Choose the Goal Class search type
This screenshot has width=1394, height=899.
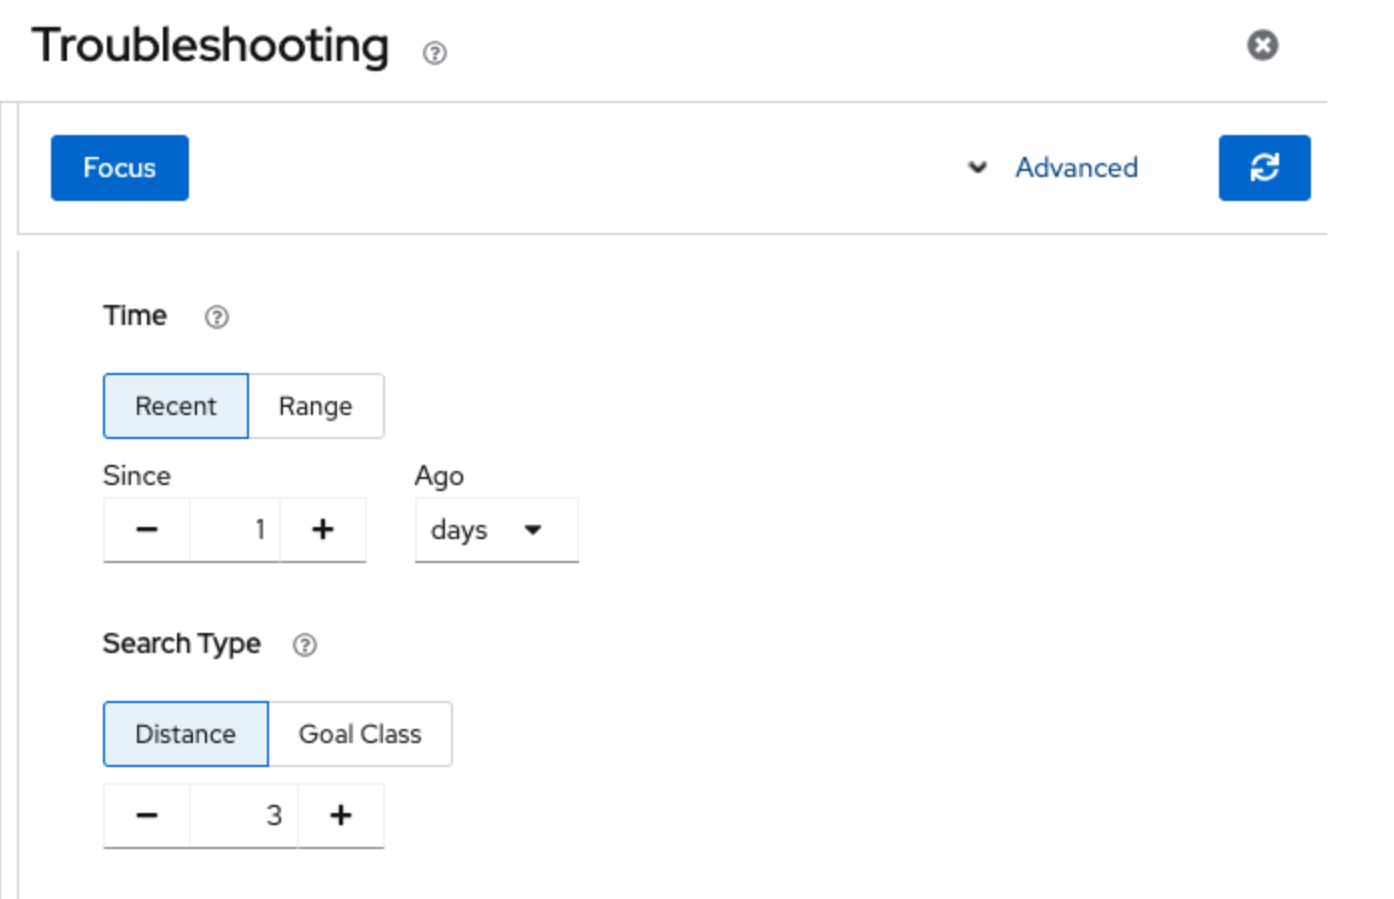[x=360, y=734]
